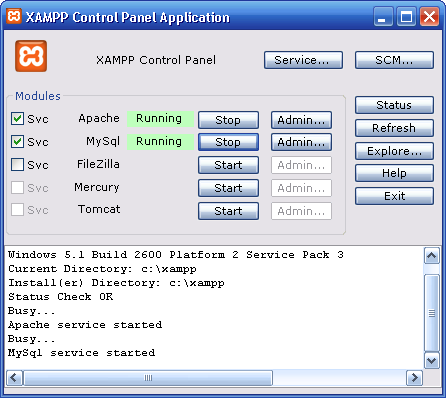Viewport: 446px width, 398px height.
Task: Start the Mercury module
Action: pyautogui.click(x=228, y=188)
